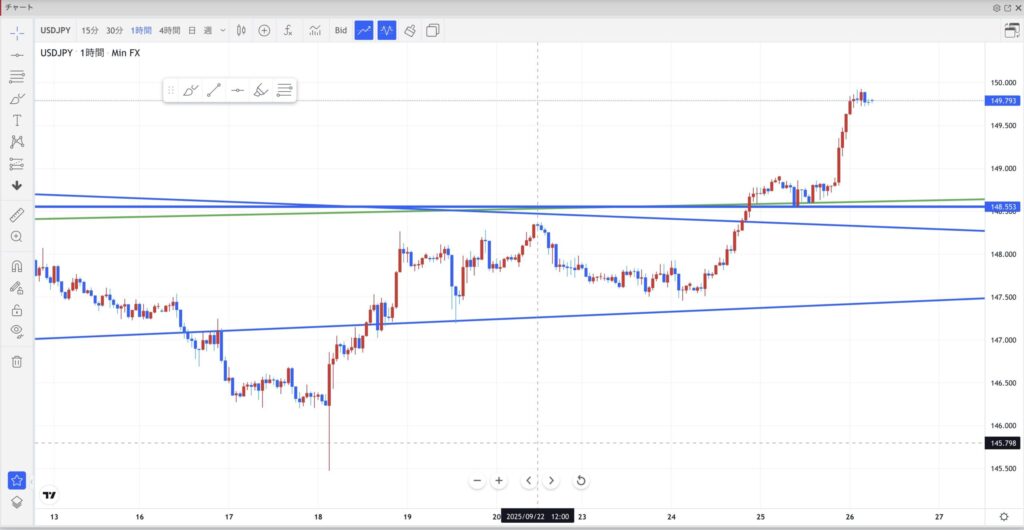Viewport: 1024px width, 530px height.
Task: Open the candlestick chart style selector
Action: (x=241, y=31)
